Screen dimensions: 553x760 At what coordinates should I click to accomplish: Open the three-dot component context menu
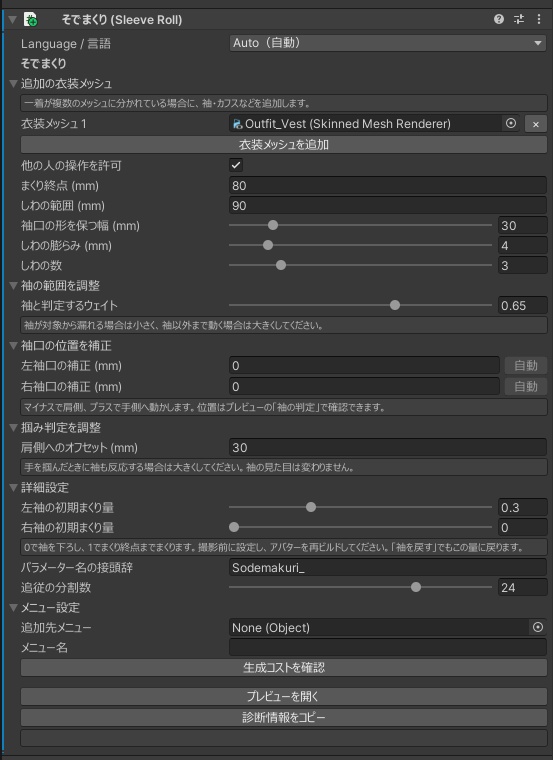(539, 19)
